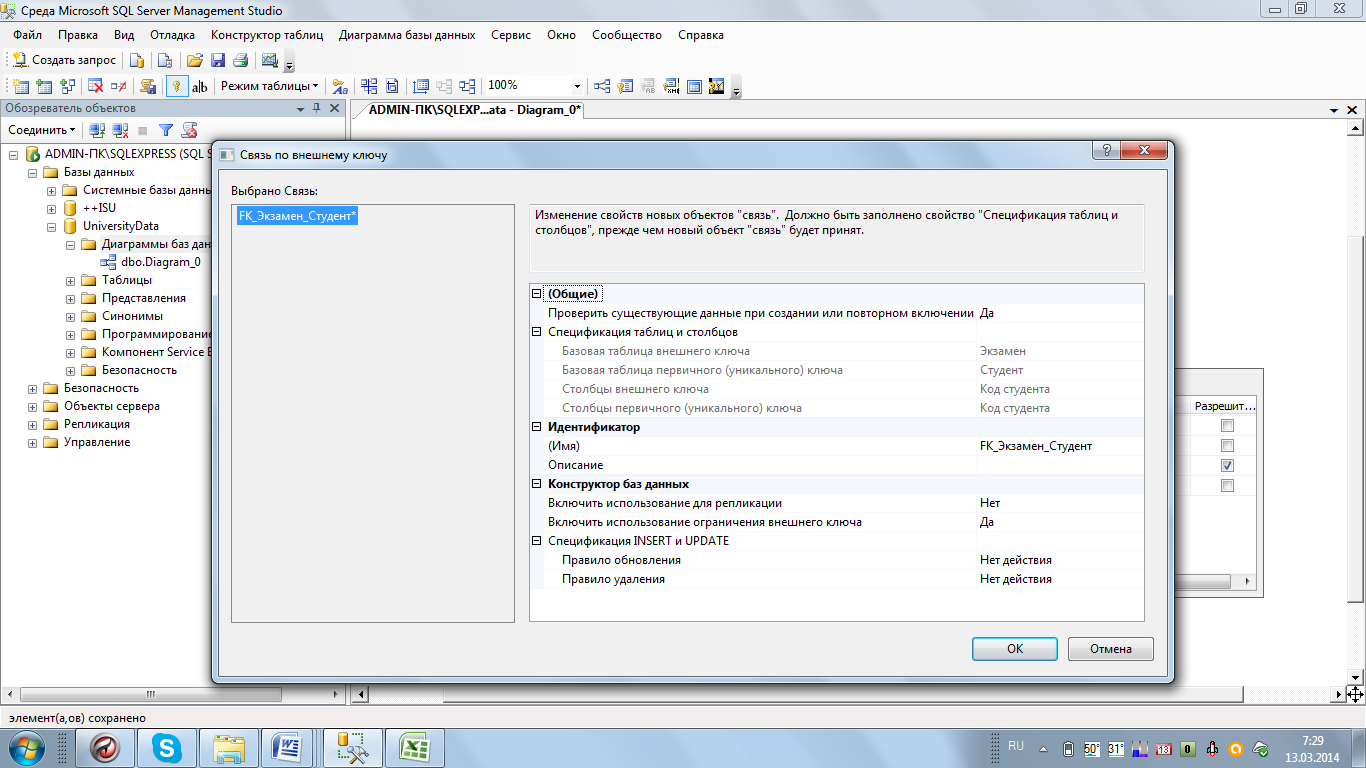This screenshot has height=768, width=1366.
Task: Open the Сервис menu
Action: pos(511,35)
